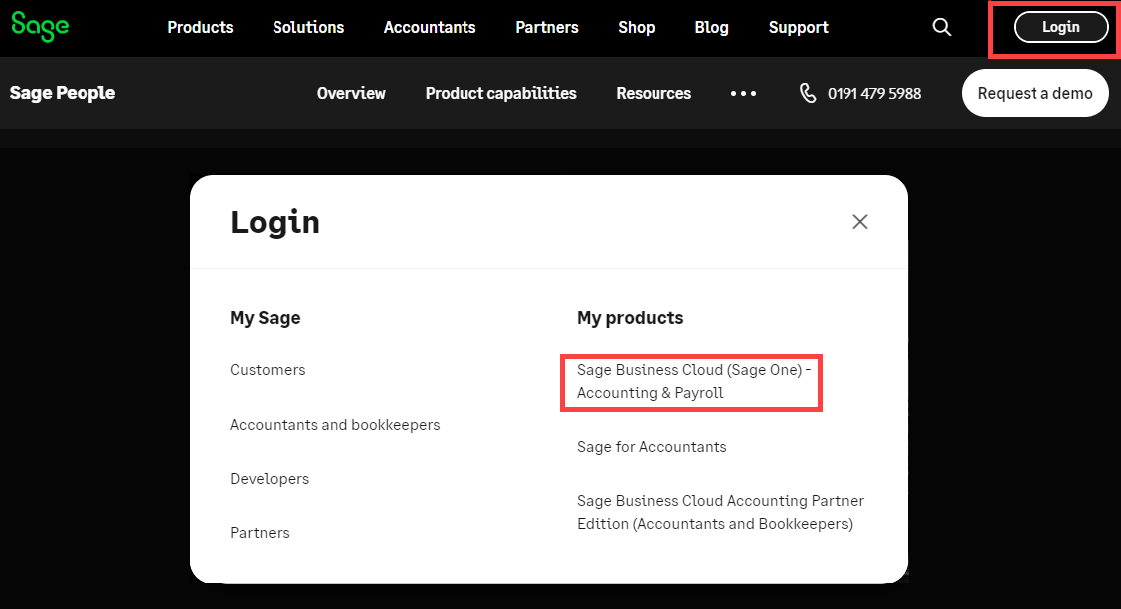Click the Sage logo
This screenshot has width=1121, height=609.
point(40,26)
